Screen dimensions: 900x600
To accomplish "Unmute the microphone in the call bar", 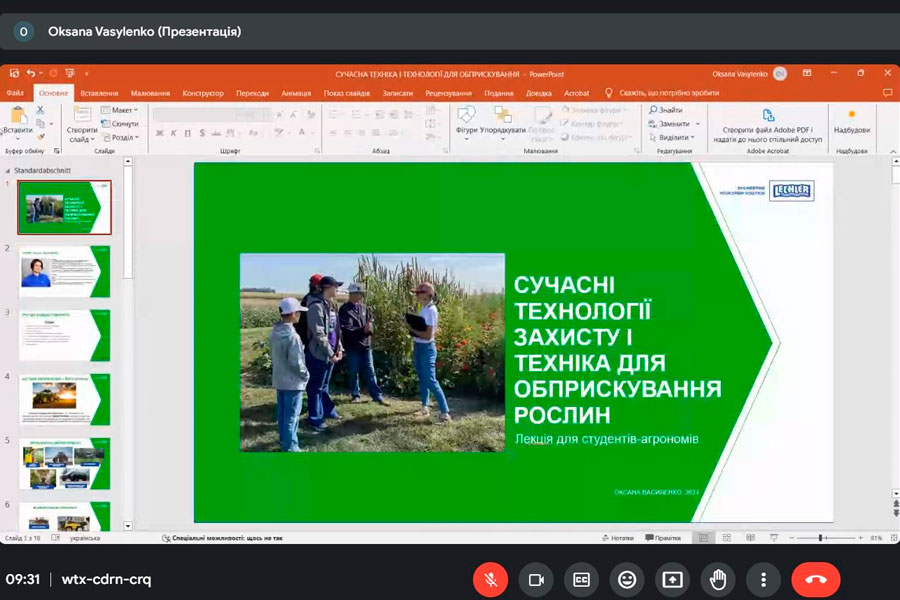I will (x=490, y=579).
